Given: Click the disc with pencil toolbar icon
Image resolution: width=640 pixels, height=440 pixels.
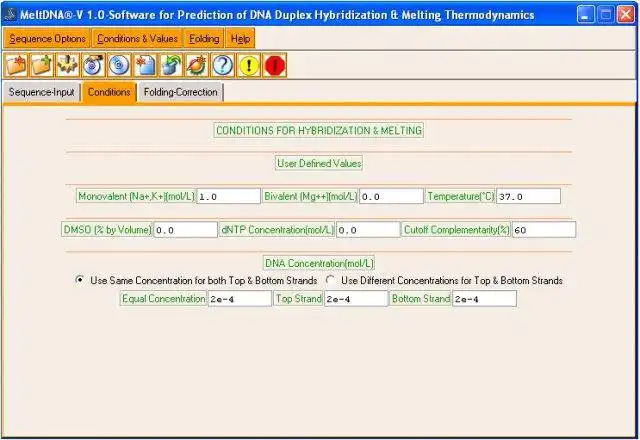Looking at the screenshot, I should point(94,65).
